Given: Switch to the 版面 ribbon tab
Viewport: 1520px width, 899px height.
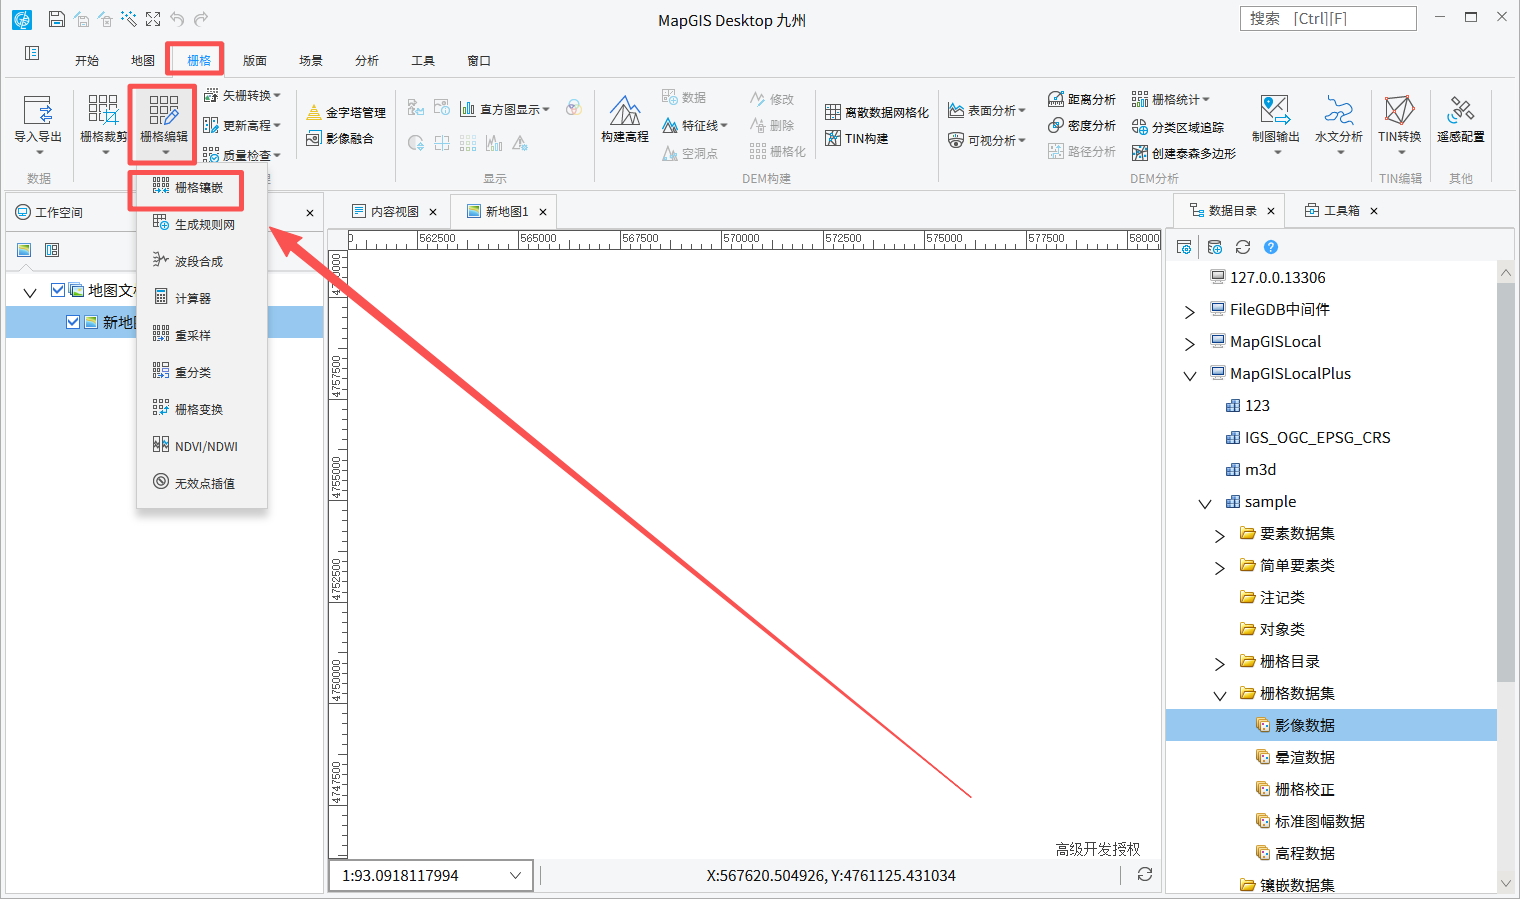Looking at the screenshot, I should pos(255,60).
